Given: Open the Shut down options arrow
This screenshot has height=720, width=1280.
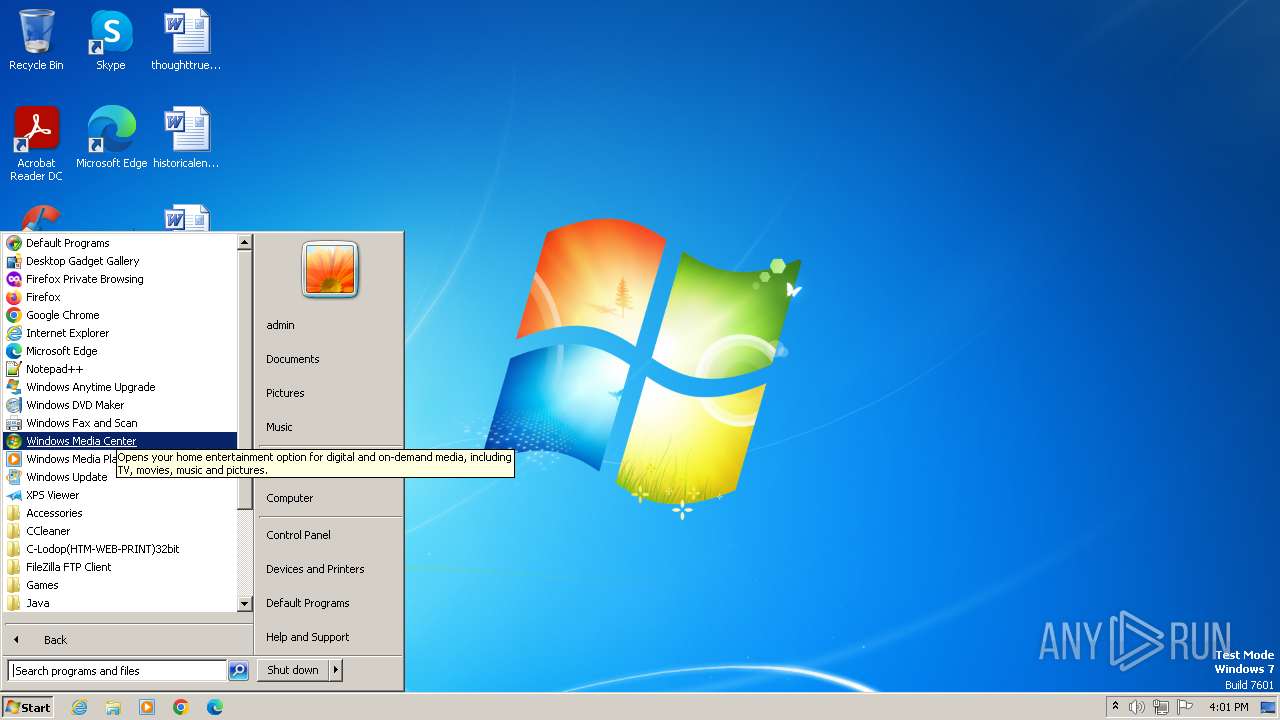Looking at the screenshot, I should [x=336, y=670].
